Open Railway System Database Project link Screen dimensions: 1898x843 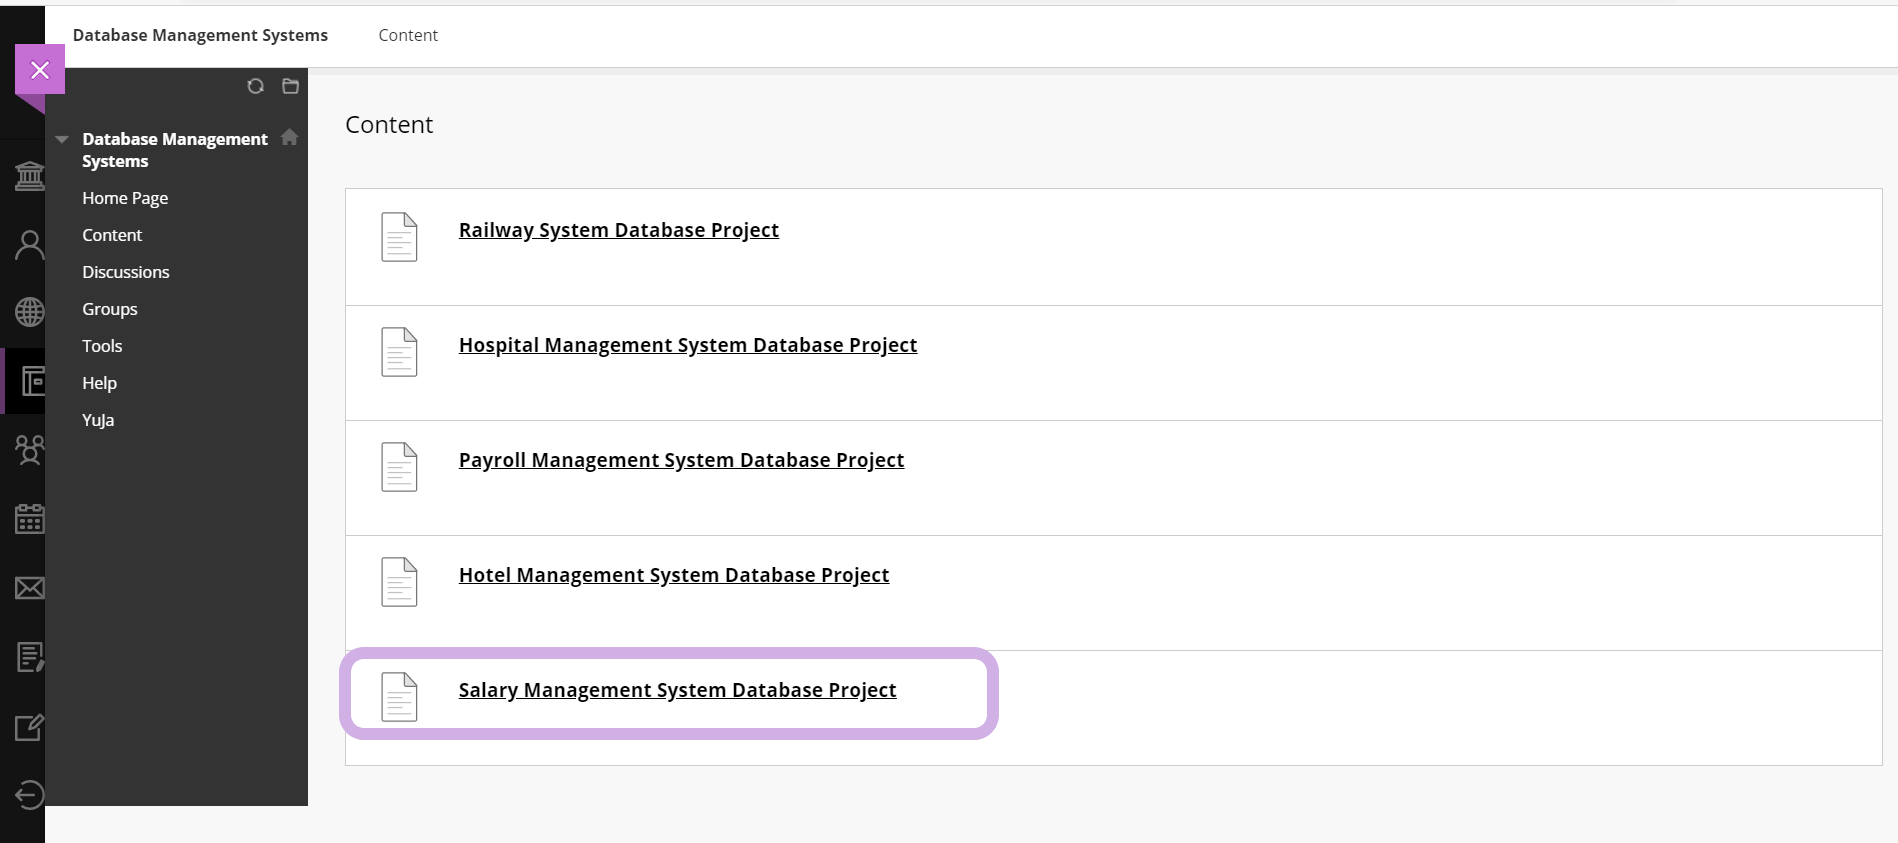(618, 230)
